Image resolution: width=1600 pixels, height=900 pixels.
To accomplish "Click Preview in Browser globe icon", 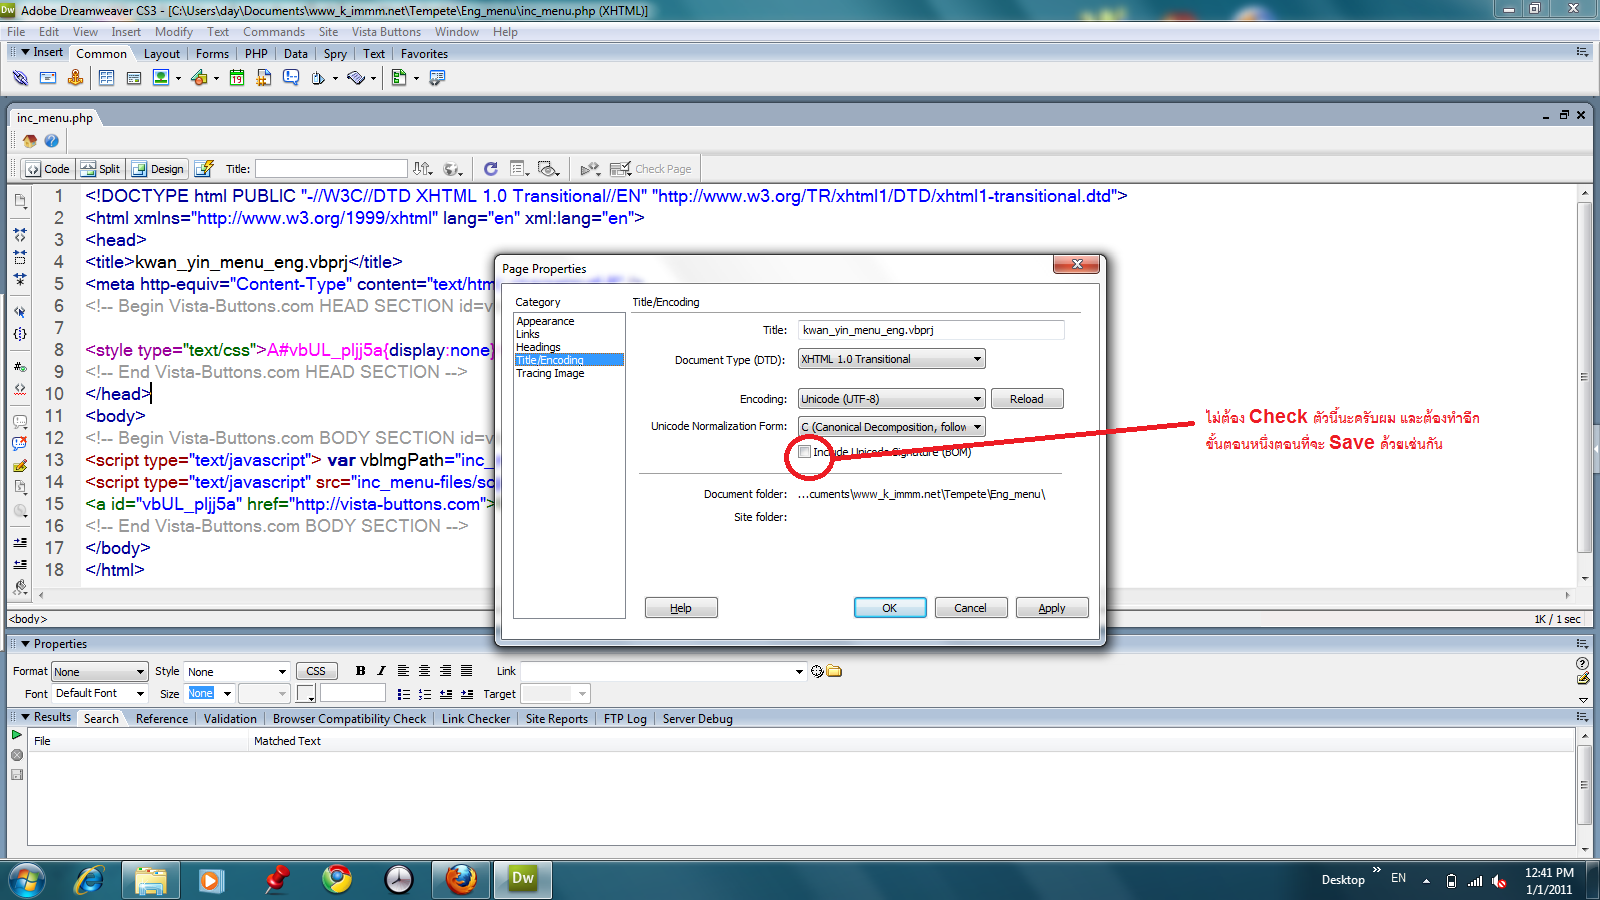I will pyautogui.click(x=453, y=169).
